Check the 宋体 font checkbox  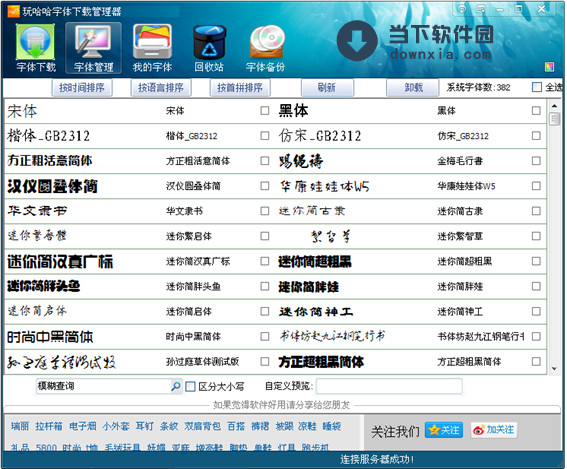[x=265, y=111]
